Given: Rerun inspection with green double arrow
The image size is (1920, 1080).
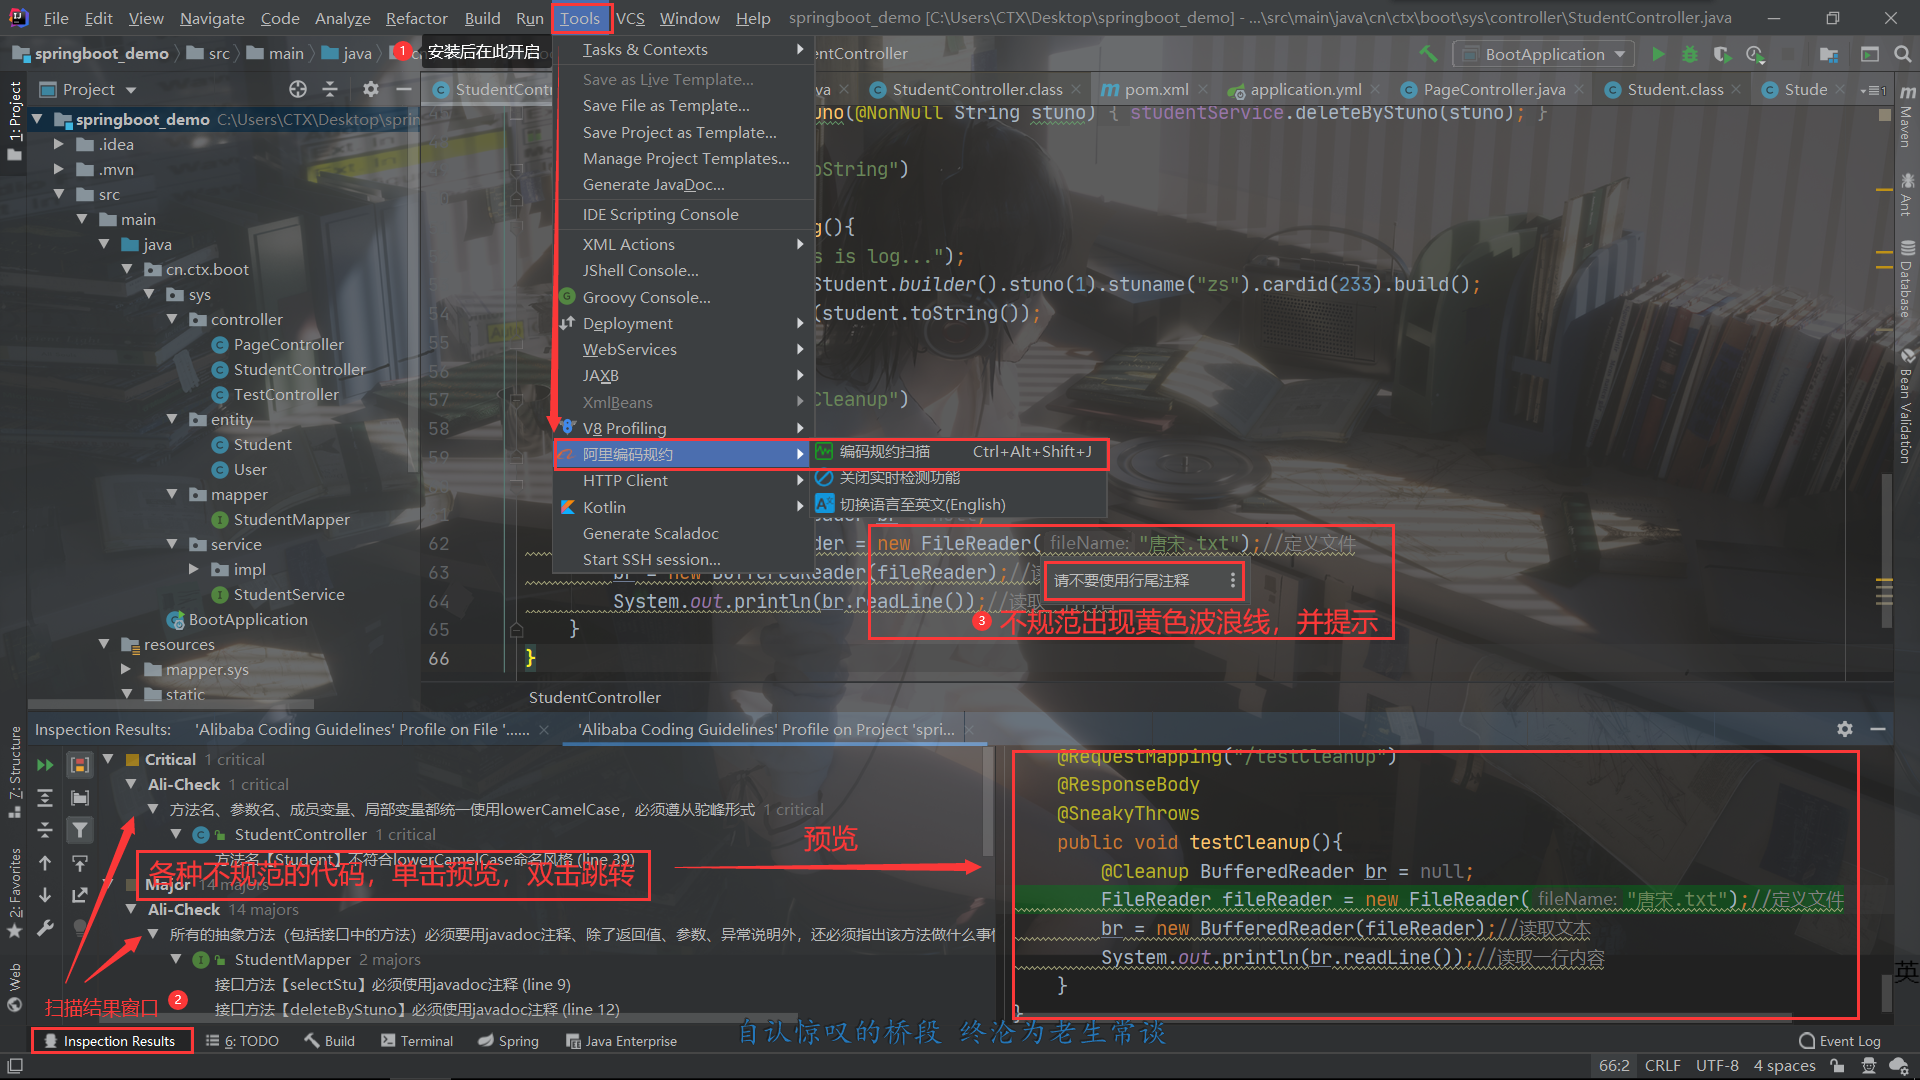Looking at the screenshot, I should 45,765.
